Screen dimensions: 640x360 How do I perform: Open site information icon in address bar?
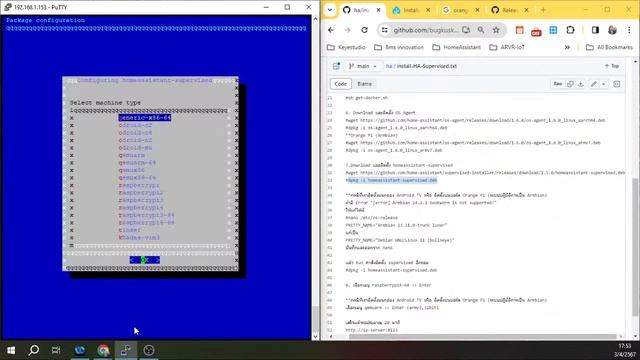click(x=384, y=30)
